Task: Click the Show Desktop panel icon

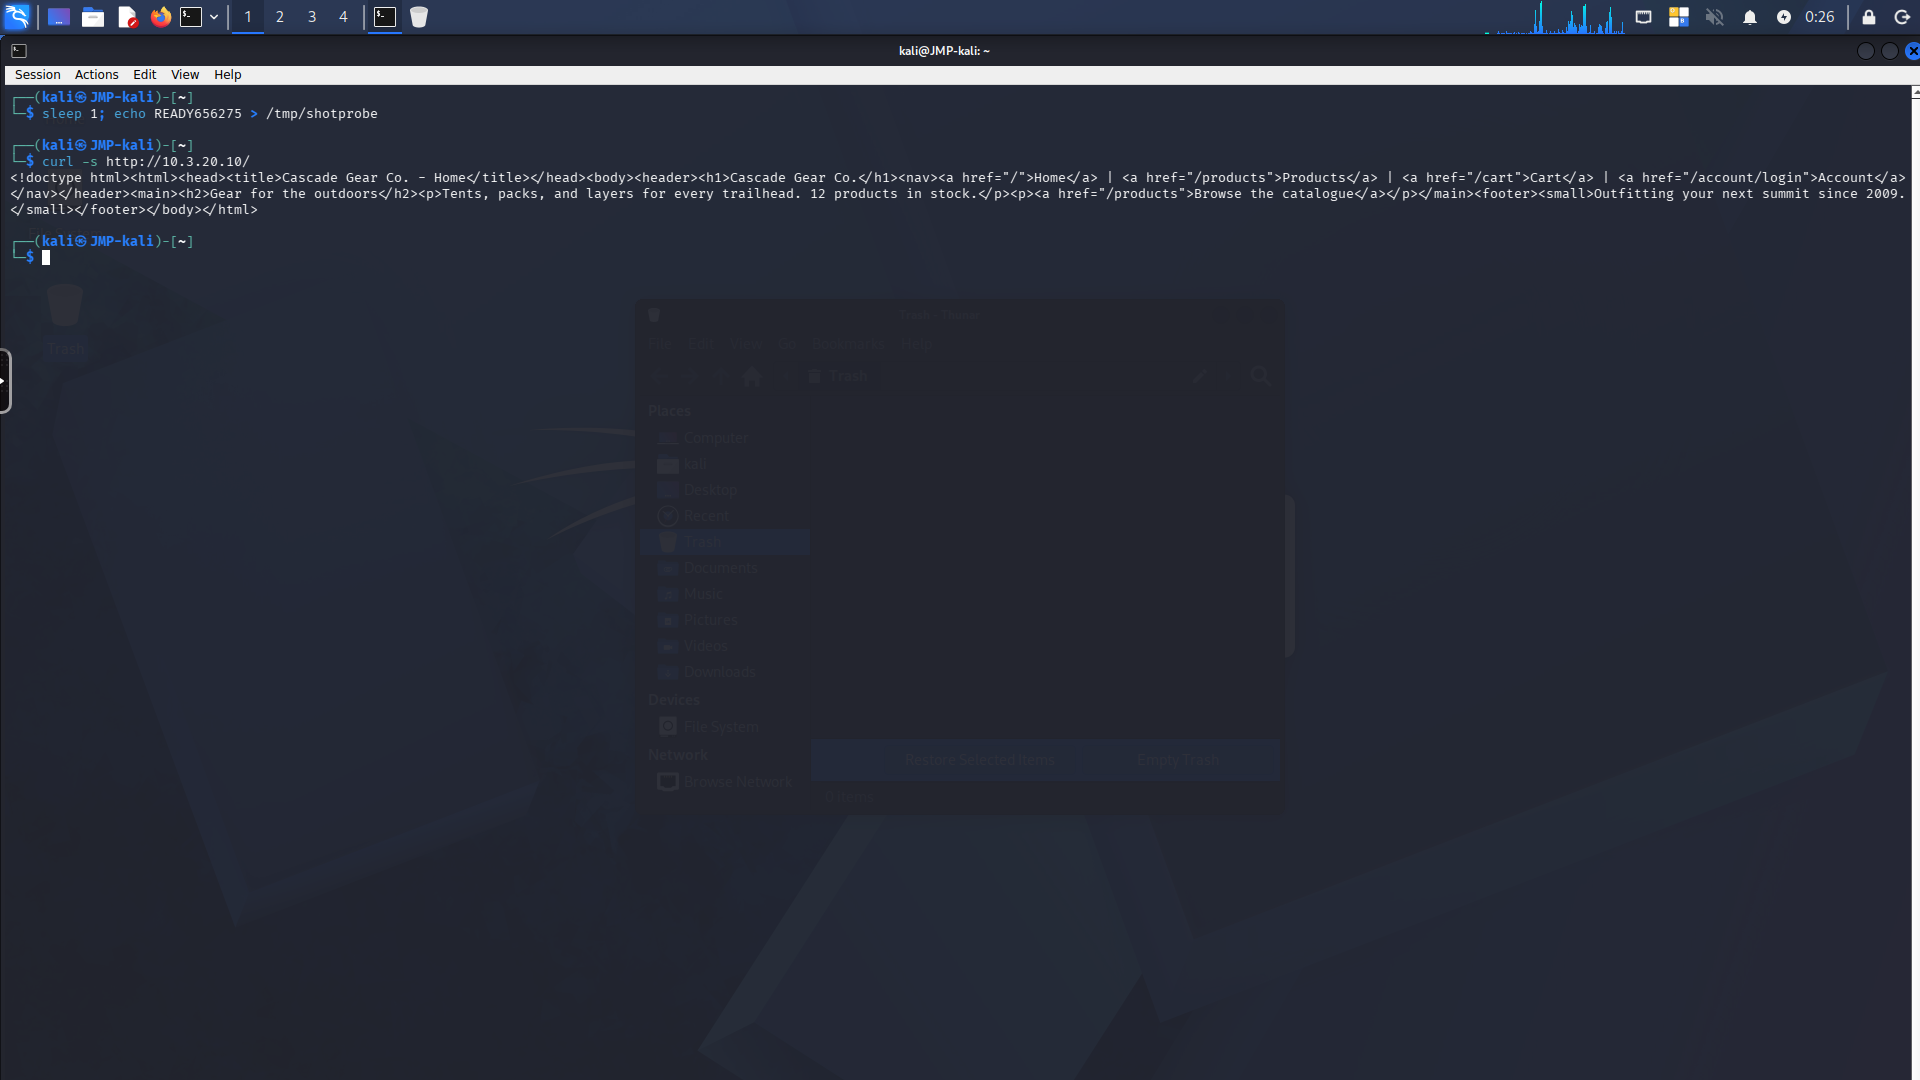Action: [59, 17]
